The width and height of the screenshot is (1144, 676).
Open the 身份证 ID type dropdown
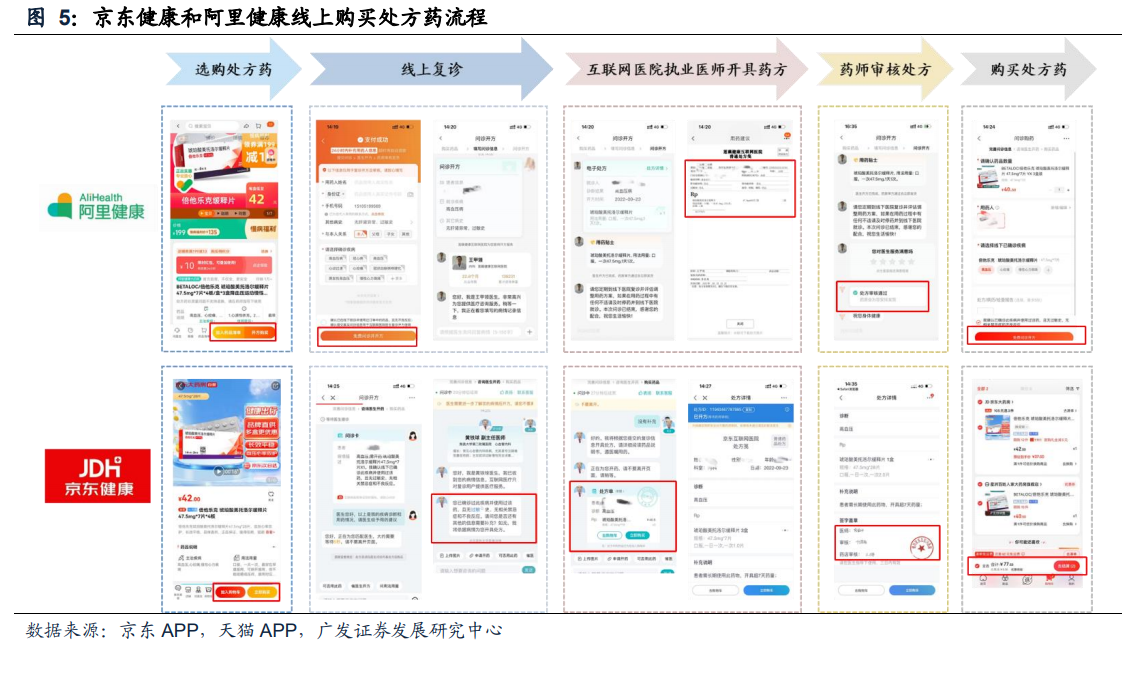click(336, 195)
